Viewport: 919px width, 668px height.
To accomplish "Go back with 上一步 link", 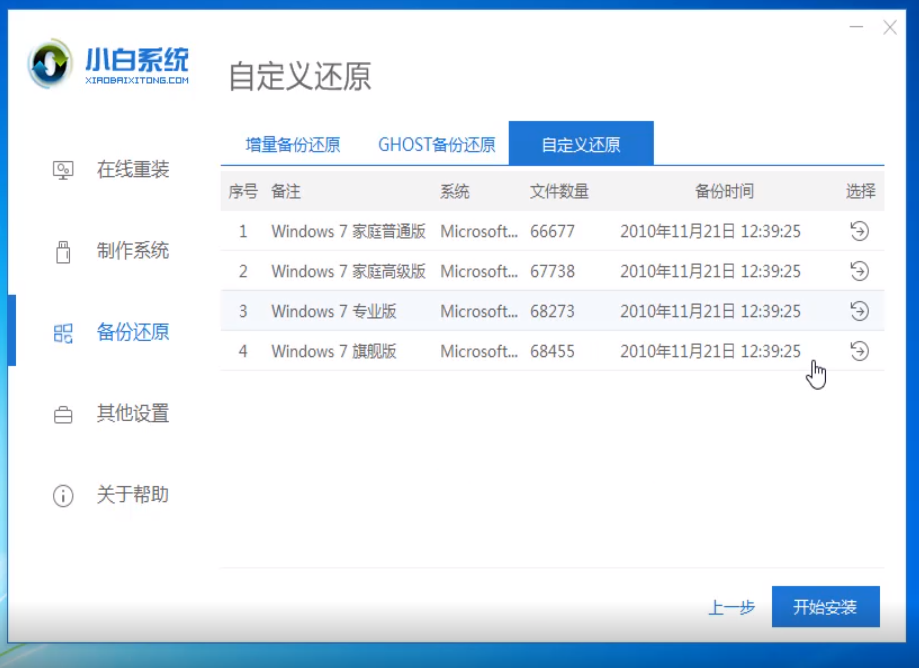I will click(x=731, y=607).
